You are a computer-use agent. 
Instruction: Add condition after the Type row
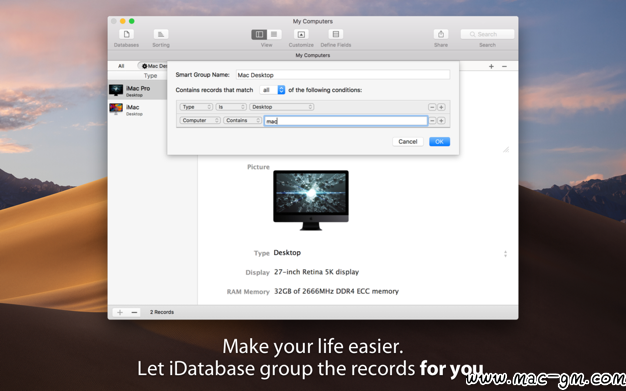[441, 107]
